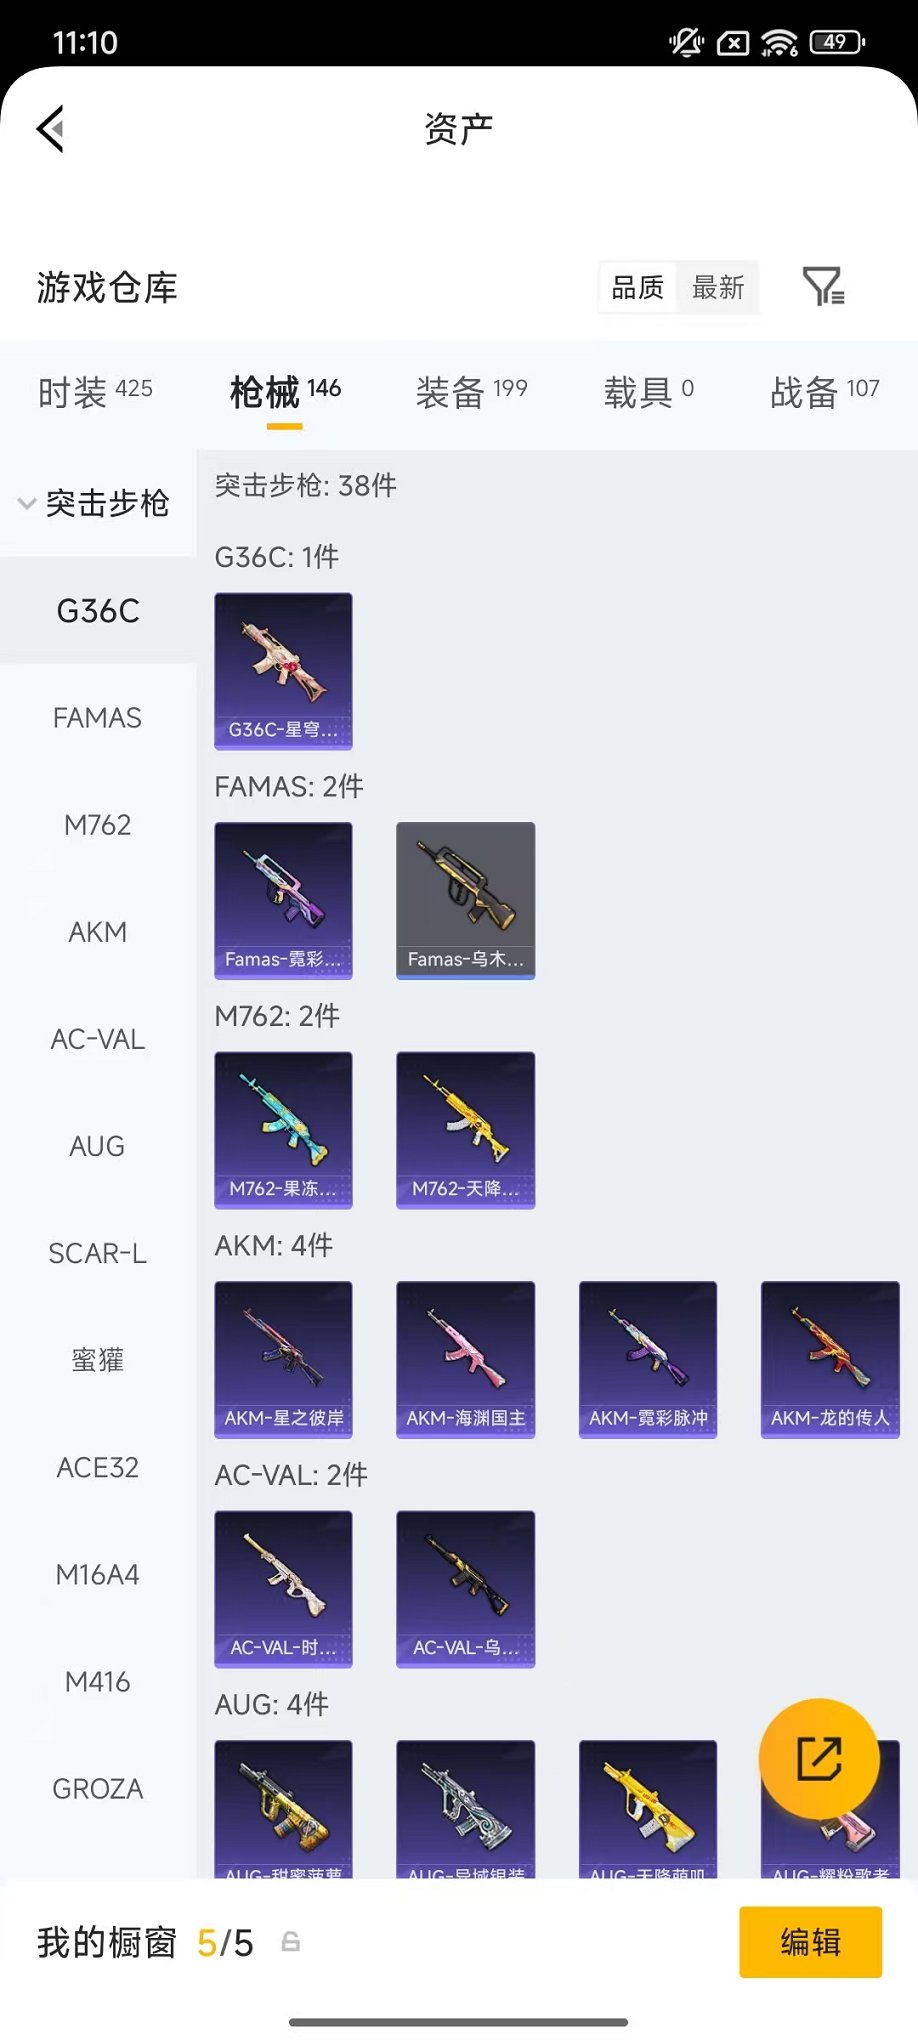This screenshot has height=2040, width=918.
Task: Switch to the 时装 tab
Action: click(x=95, y=392)
